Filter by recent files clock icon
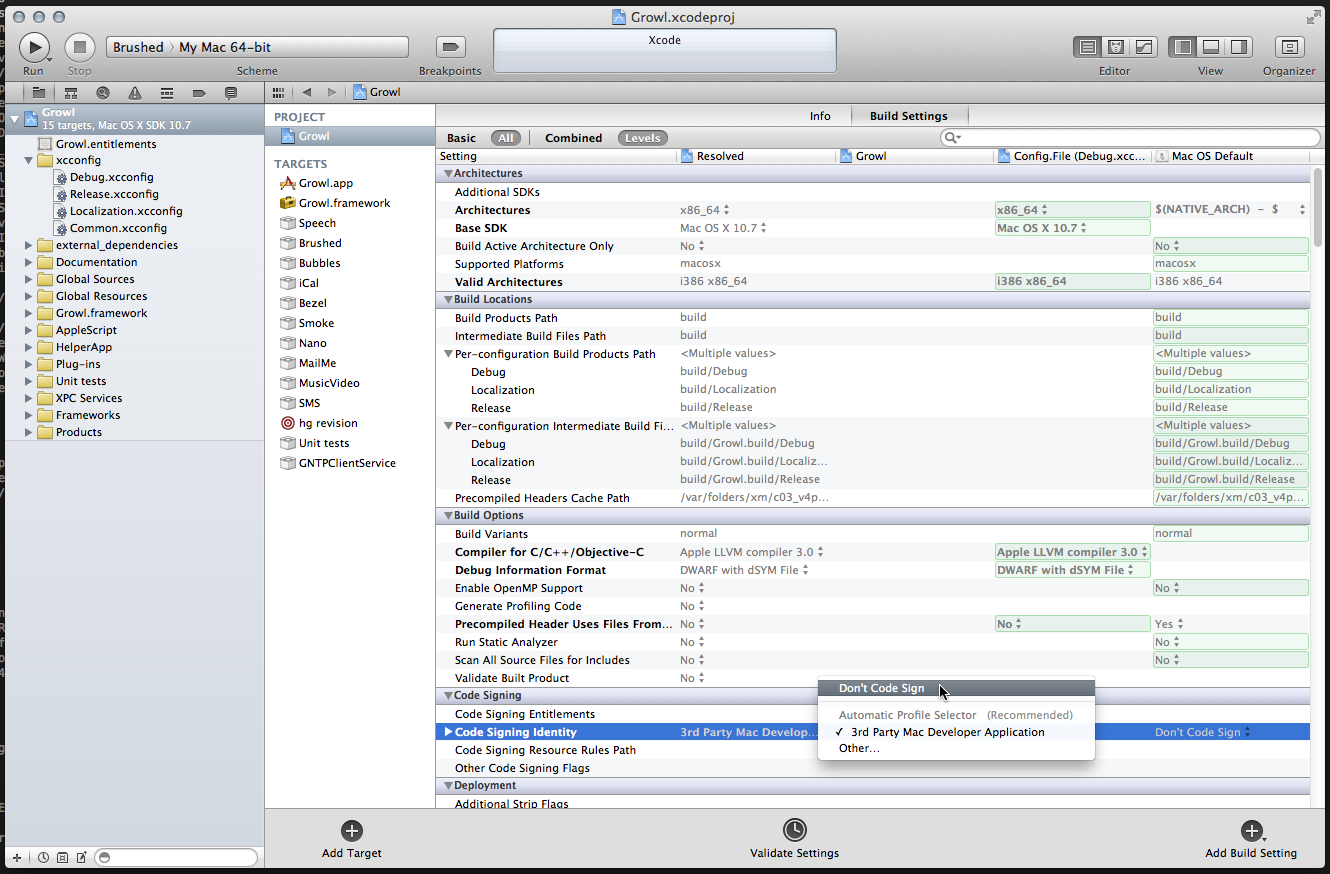 coord(44,858)
